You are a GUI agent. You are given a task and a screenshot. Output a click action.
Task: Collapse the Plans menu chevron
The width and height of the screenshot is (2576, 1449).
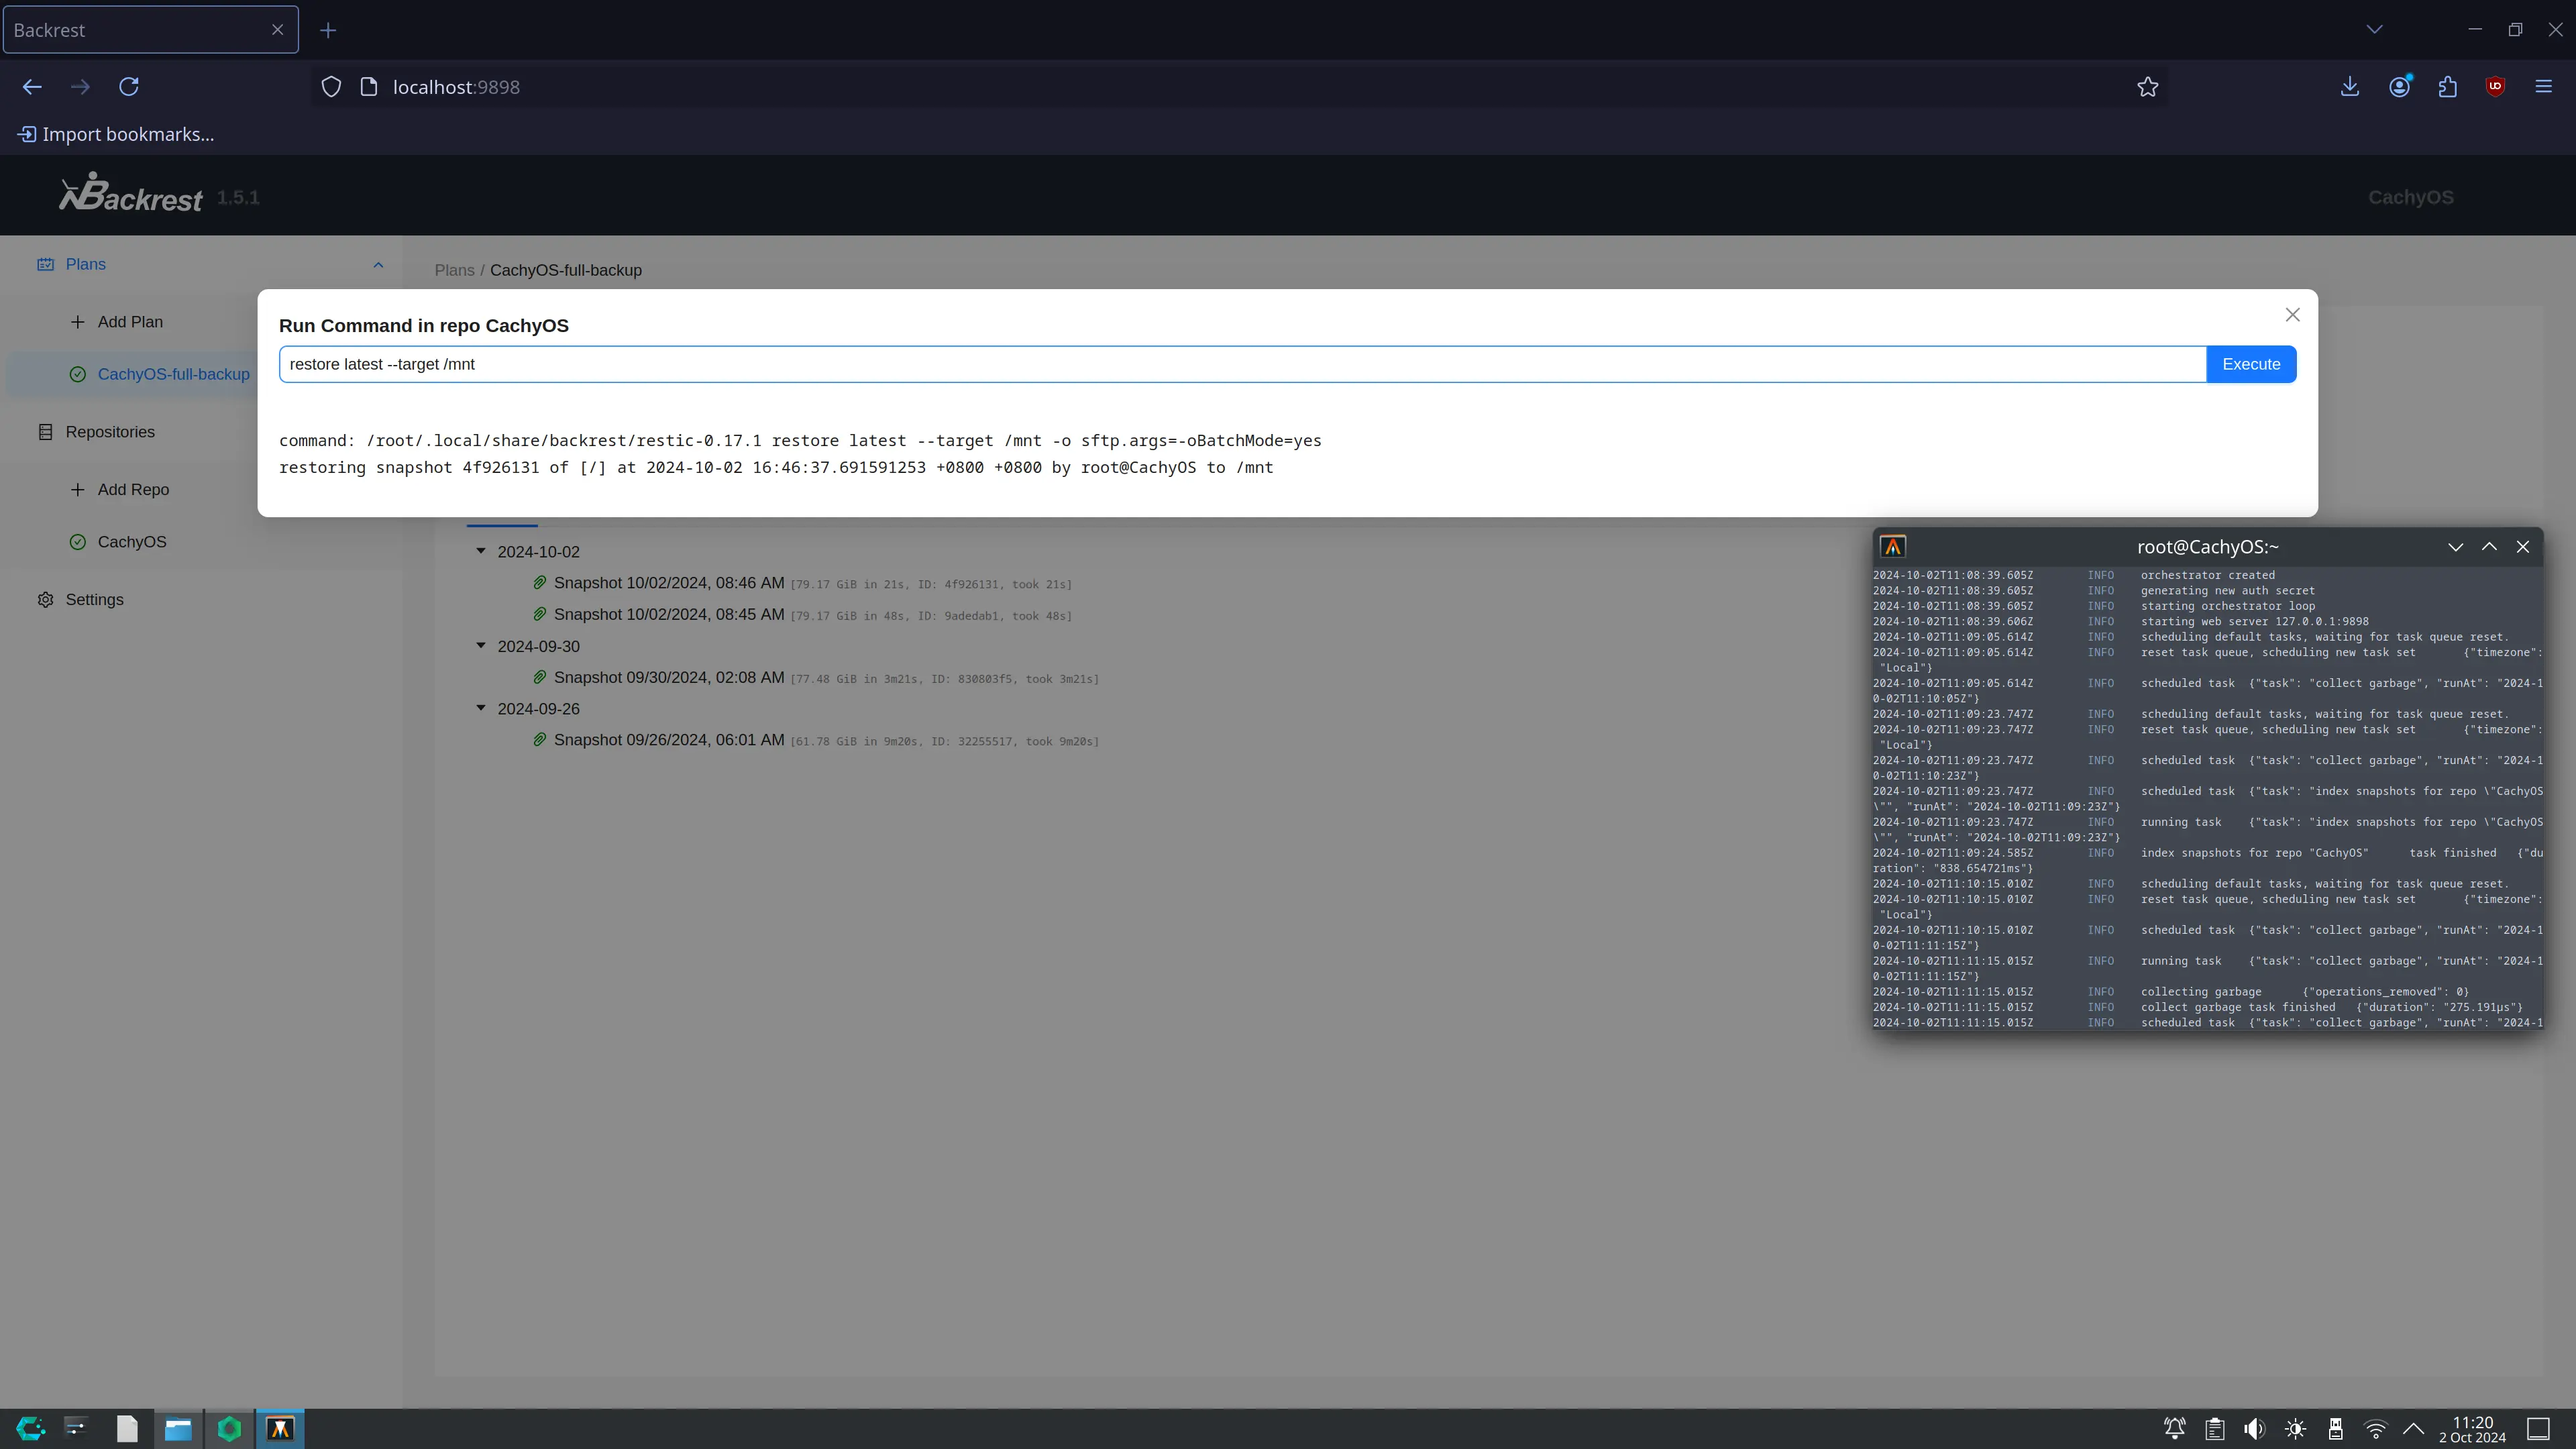click(x=378, y=265)
